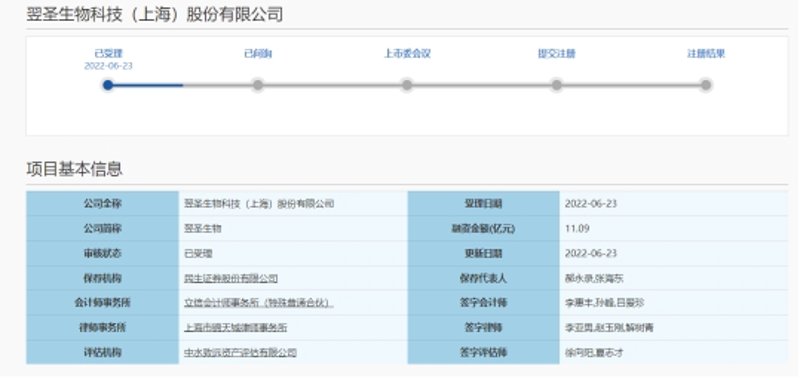This screenshot has height=378, width=800.
Task: Open the 上海市锦天城律师事务所 law firm link
Action: coord(235,327)
